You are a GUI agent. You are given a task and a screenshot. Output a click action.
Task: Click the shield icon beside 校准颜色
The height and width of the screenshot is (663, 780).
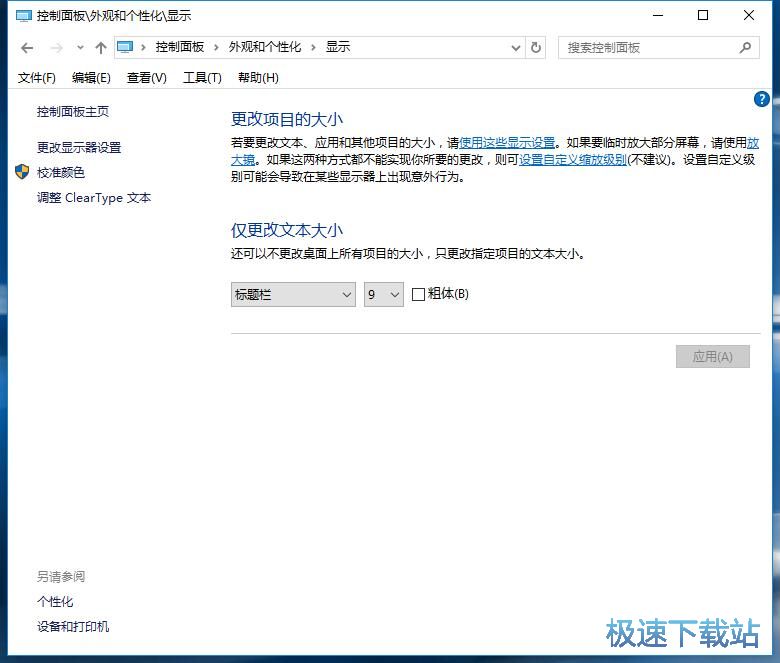coord(22,172)
